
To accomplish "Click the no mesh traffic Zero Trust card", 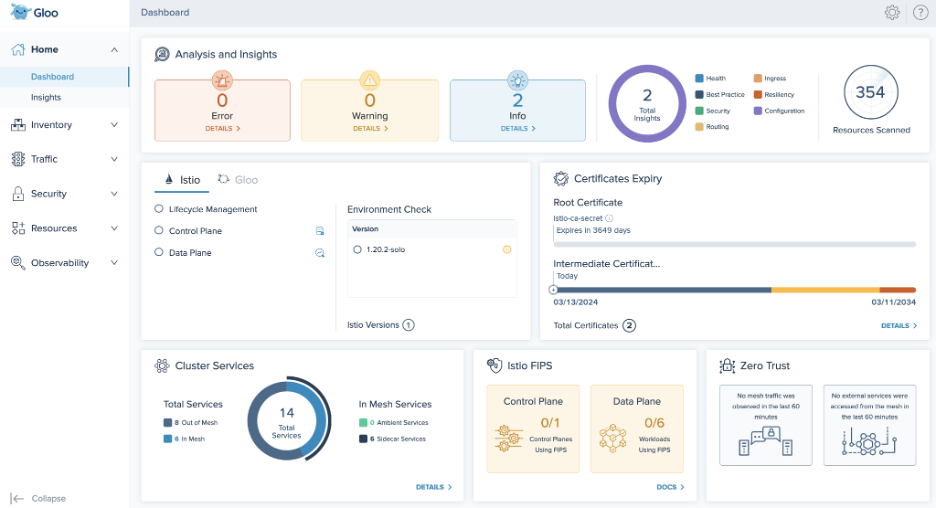I will pyautogui.click(x=766, y=425).
